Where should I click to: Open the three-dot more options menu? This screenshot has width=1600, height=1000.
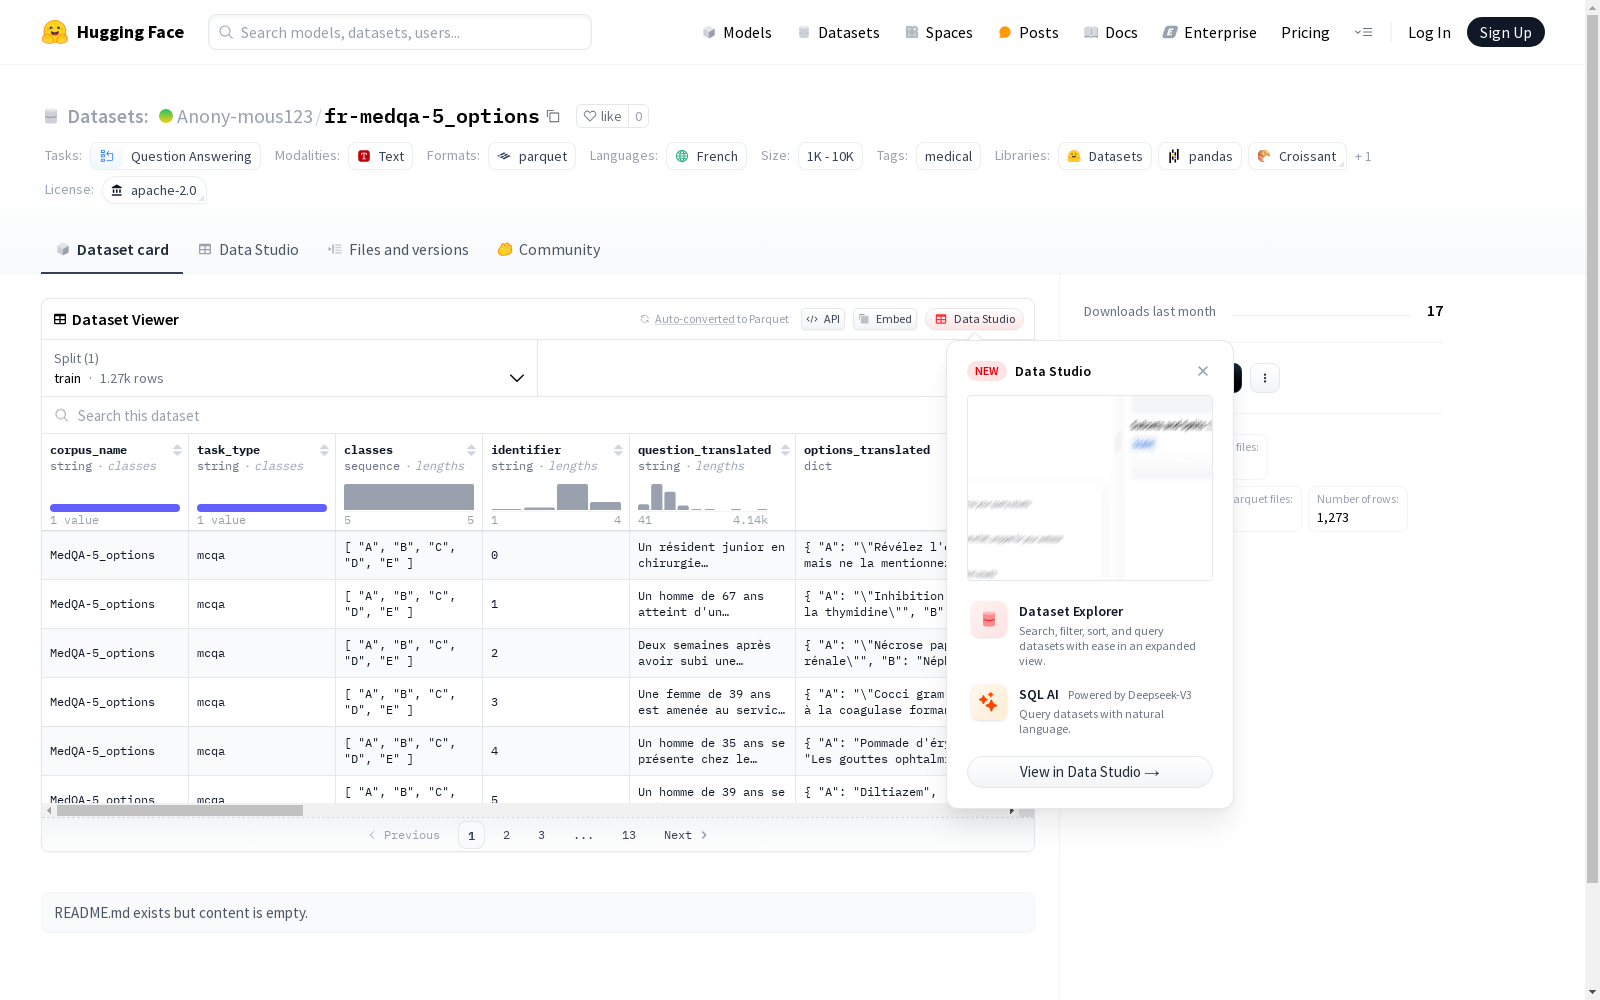click(x=1265, y=378)
